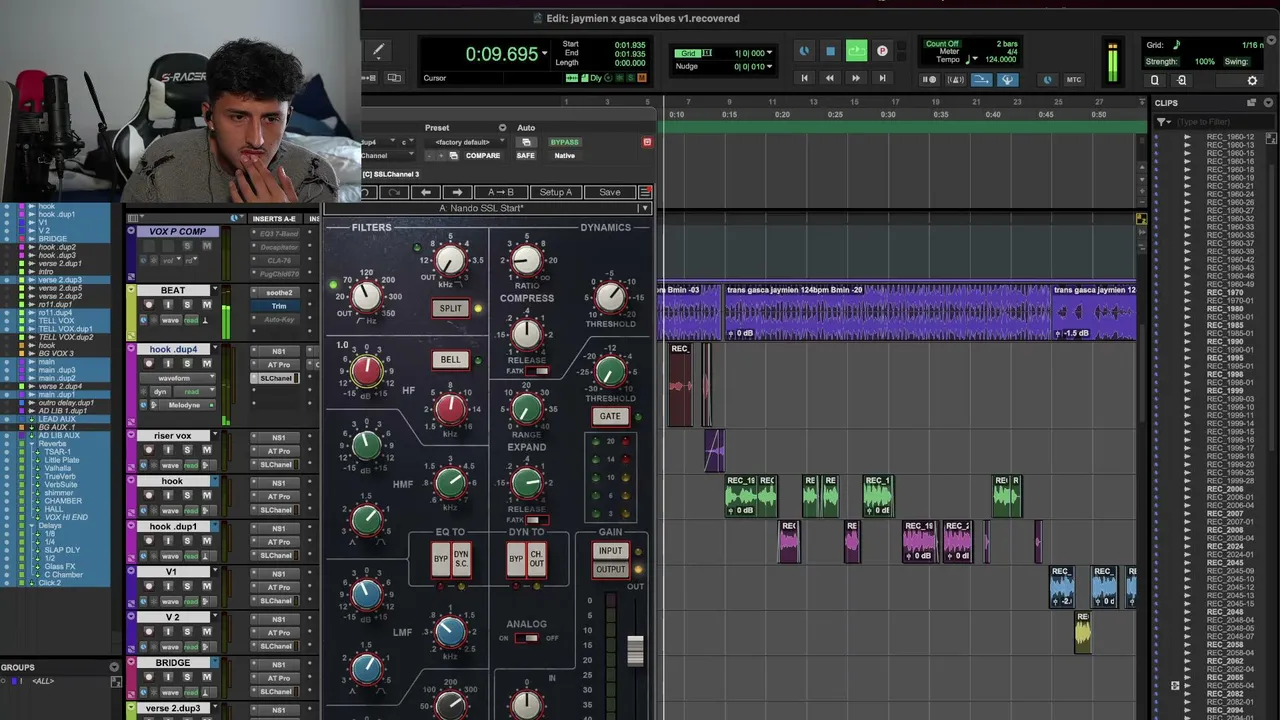Open the clips filter dropdown
Viewport: 1280px width, 720px height.
pyautogui.click(x=1163, y=122)
